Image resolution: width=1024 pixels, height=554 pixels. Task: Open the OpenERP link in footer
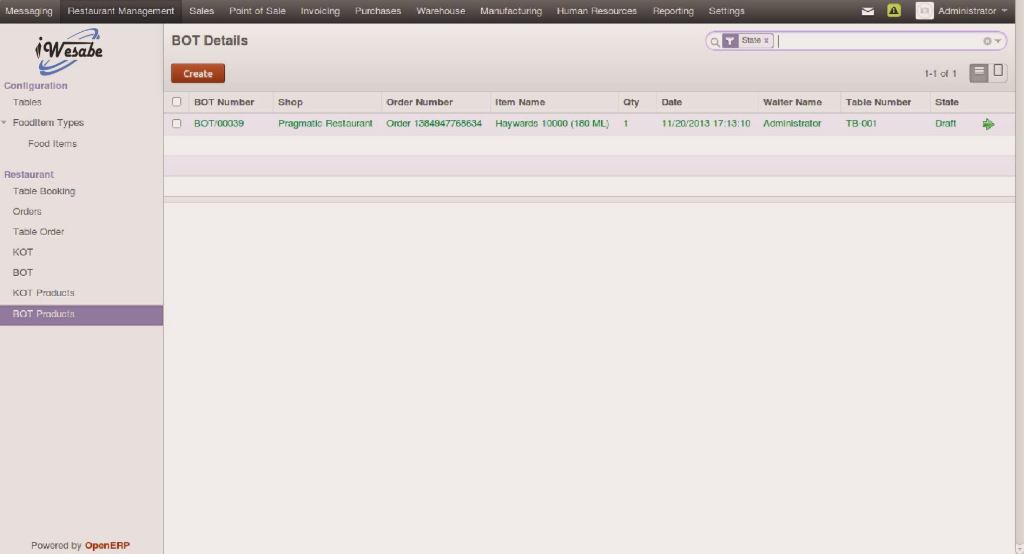[107, 546]
